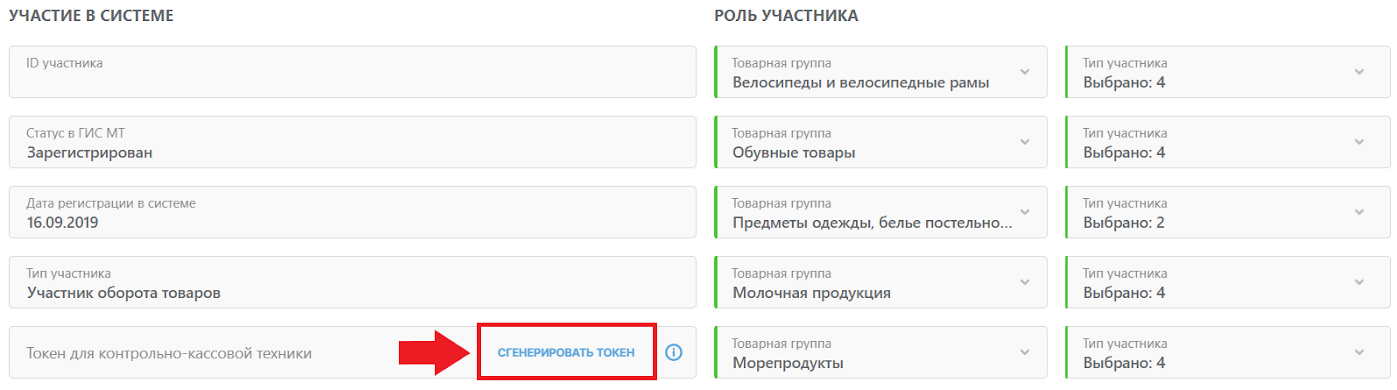Click the ID участника field
The width and height of the screenshot is (1397, 390).
point(352,72)
